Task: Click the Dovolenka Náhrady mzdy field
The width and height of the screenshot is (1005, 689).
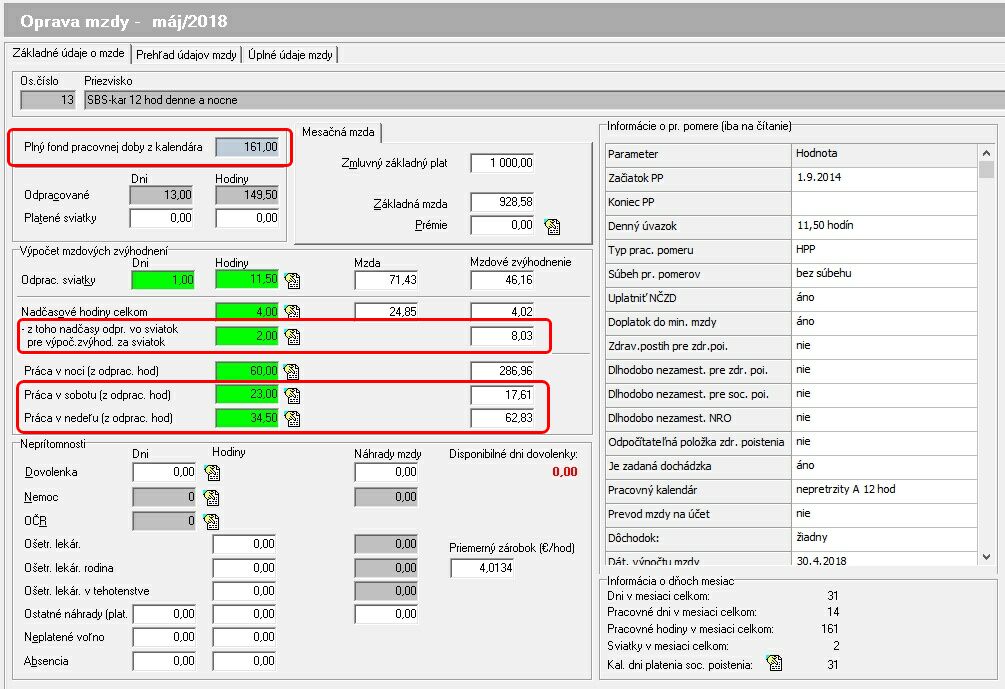Action: pos(386,472)
